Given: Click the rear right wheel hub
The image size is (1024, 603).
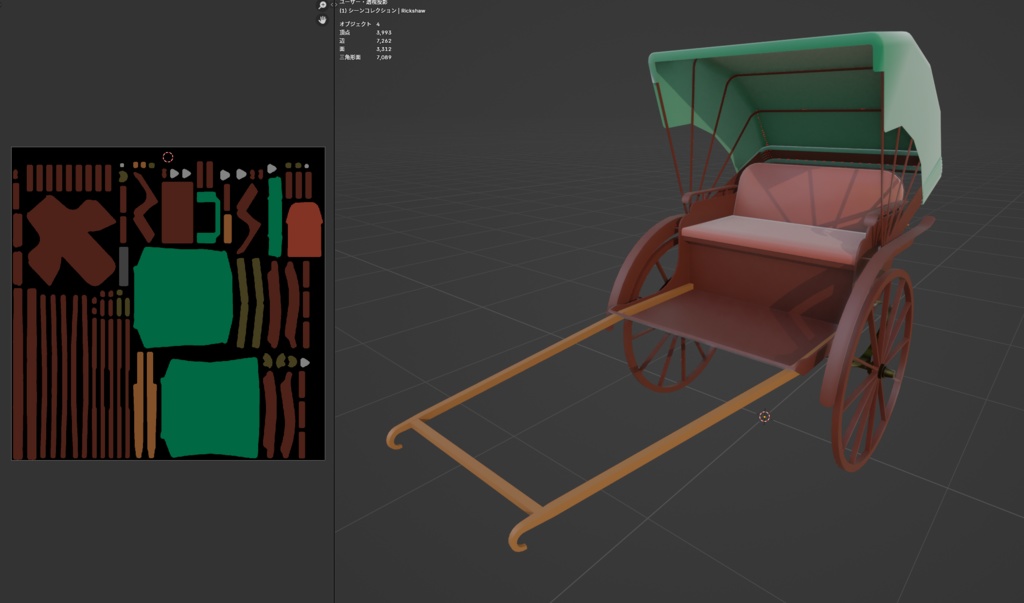Looking at the screenshot, I should [x=880, y=370].
